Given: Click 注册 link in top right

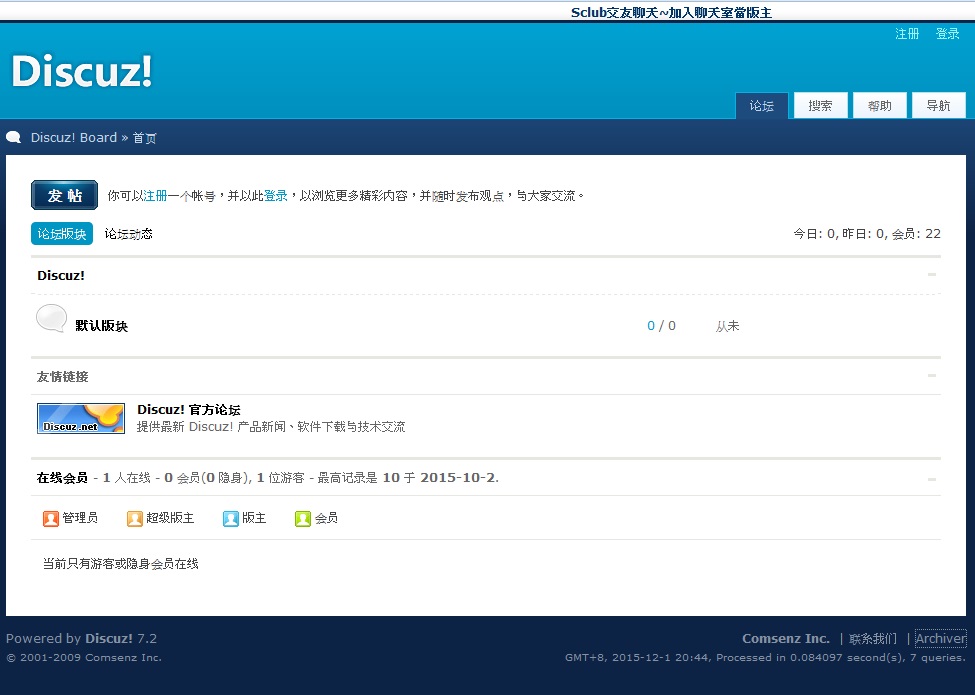Looking at the screenshot, I should [907, 34].
